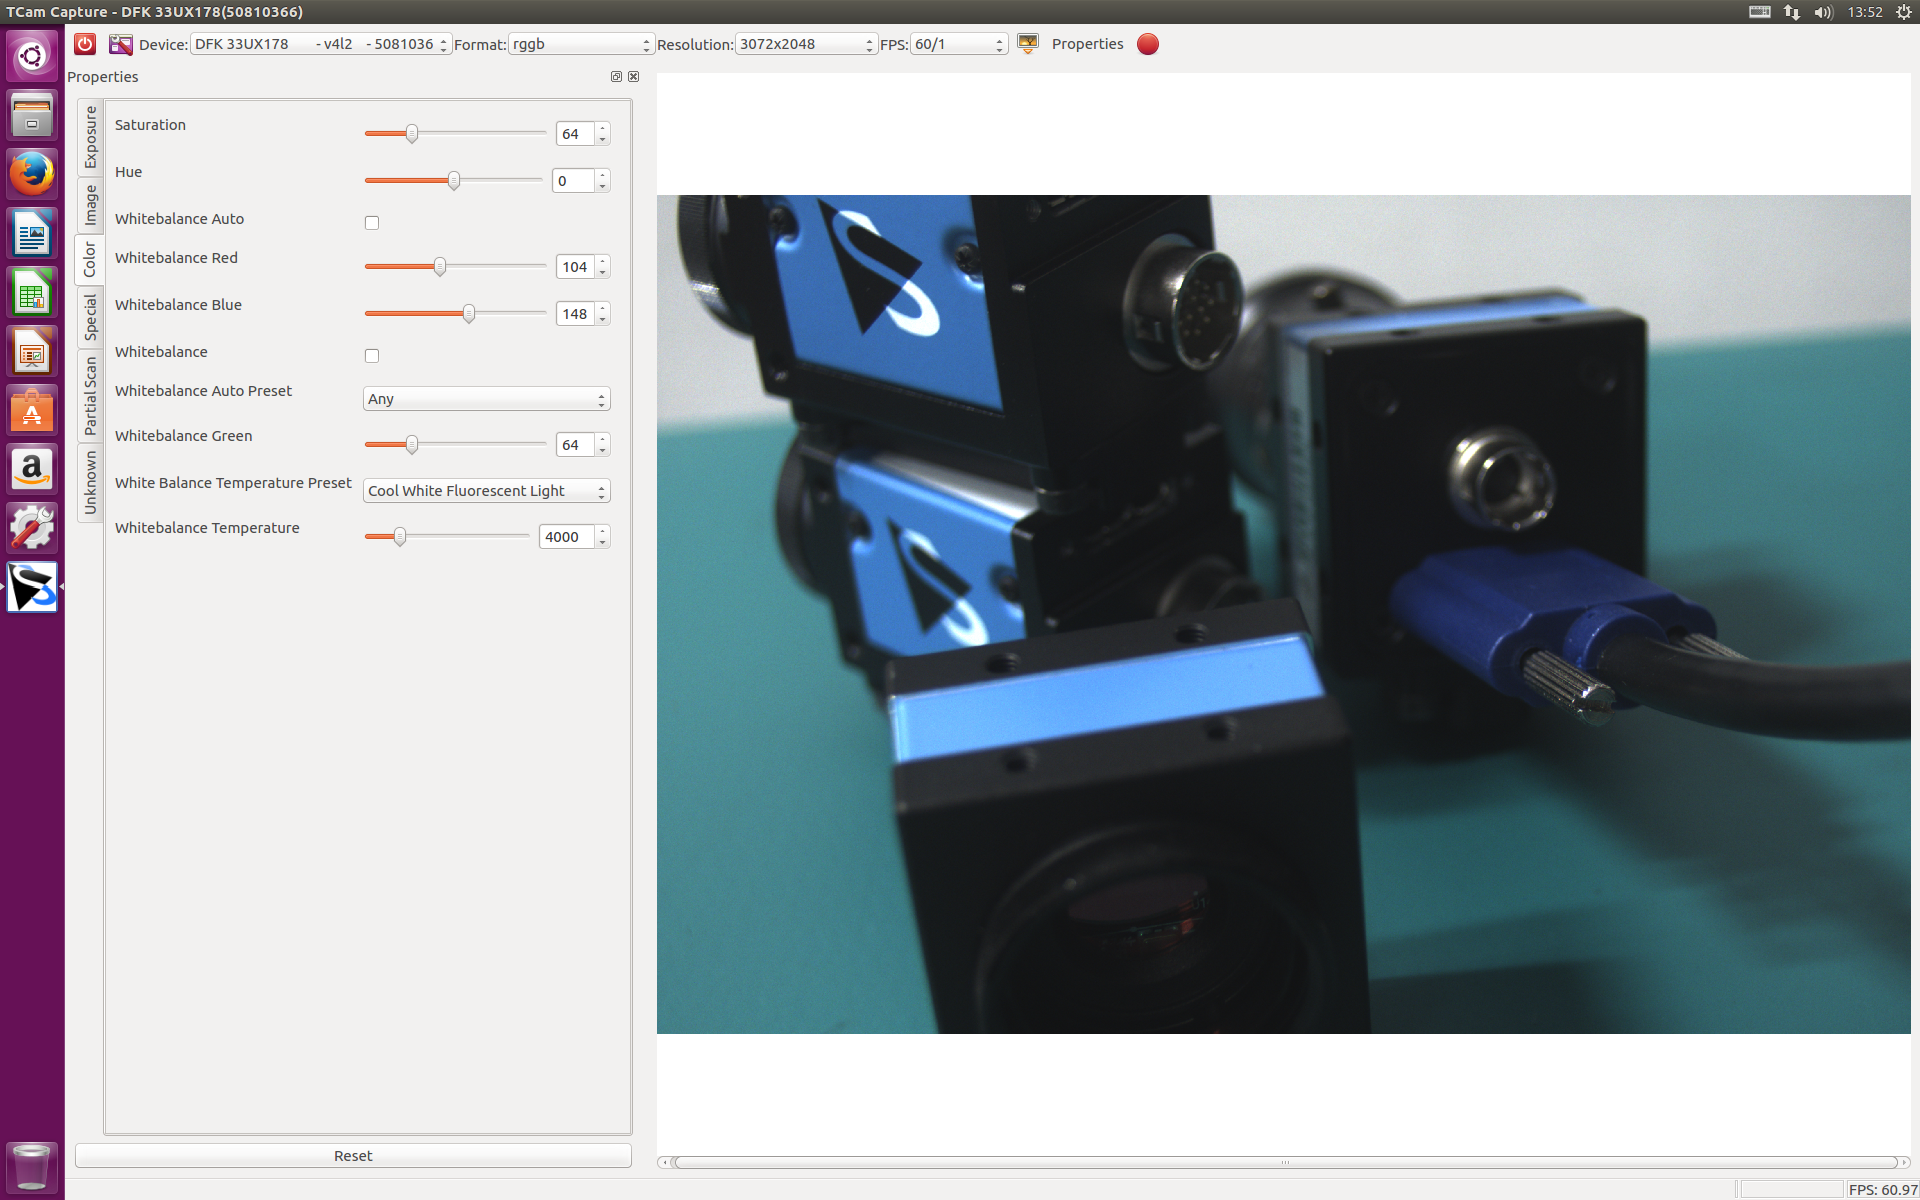
Task: Open the Resolution 3072x2048 dropdown
Action: [806, 44]
